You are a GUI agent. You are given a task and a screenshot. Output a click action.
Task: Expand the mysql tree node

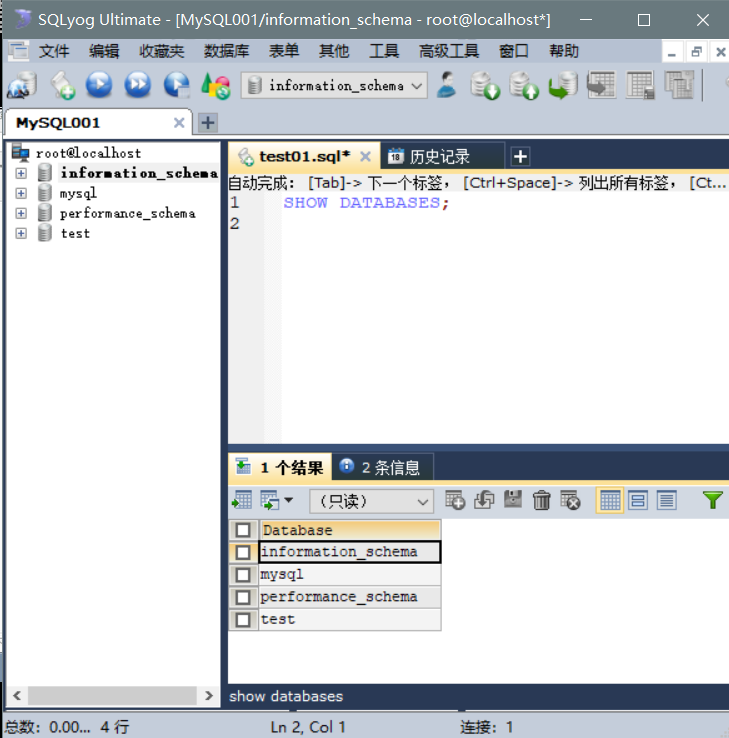click(x=21, y=193)
